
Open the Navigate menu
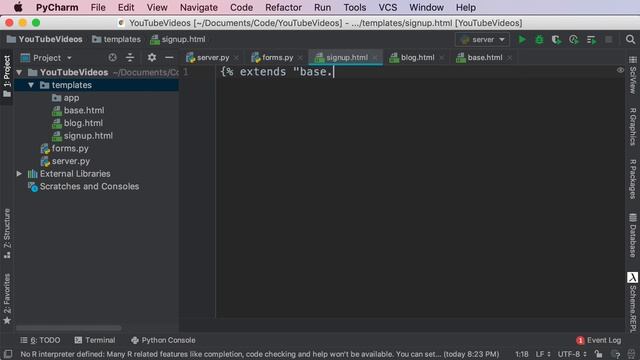(x=199, y=7)
